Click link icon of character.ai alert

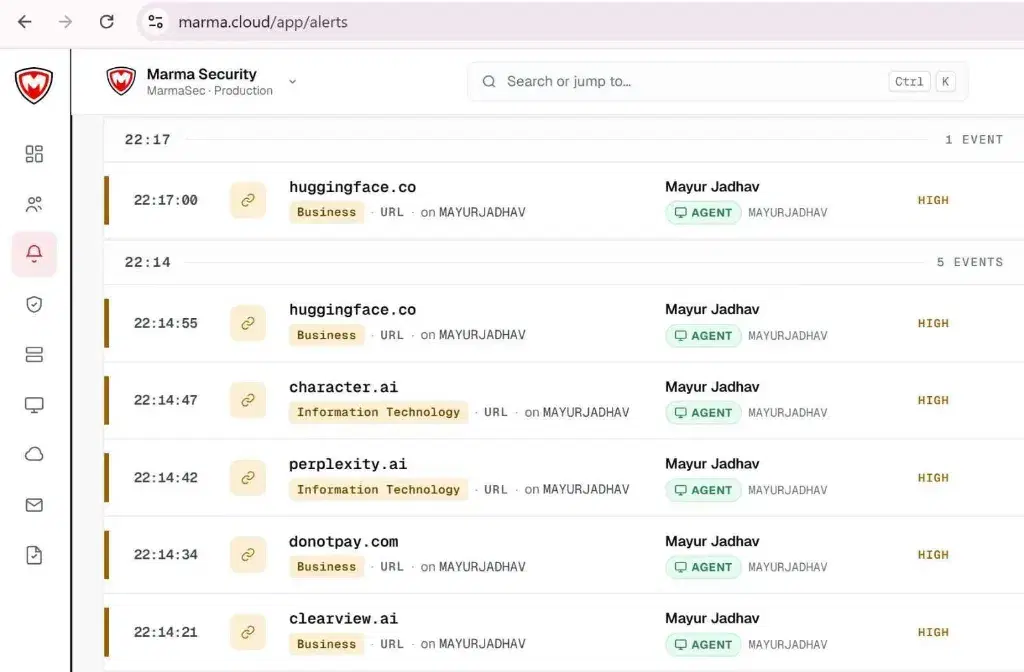[x=248, y=400]
